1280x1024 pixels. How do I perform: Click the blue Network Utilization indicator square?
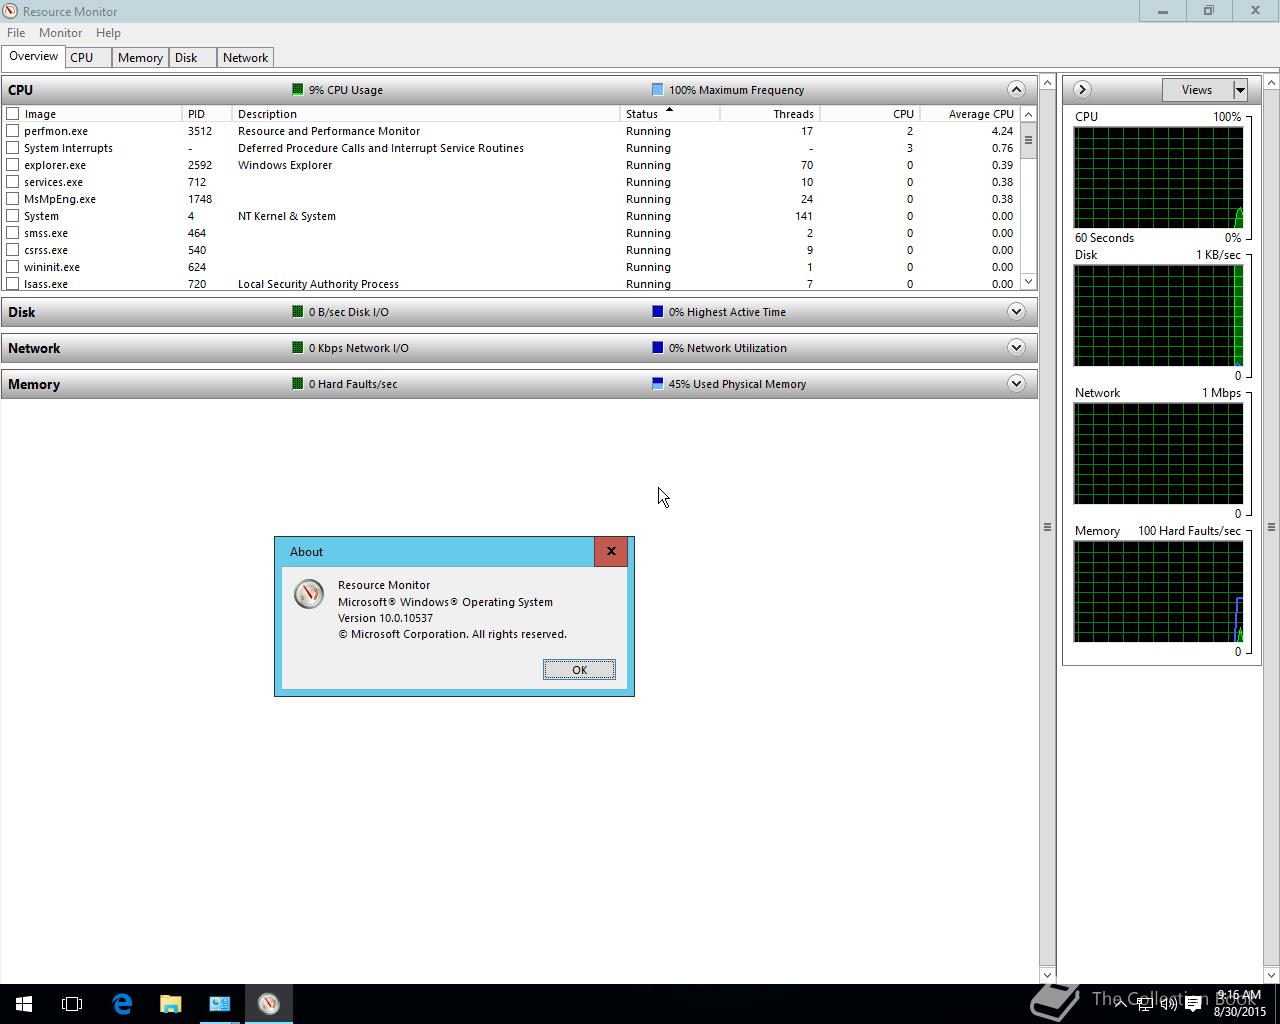[x=657, y=348]
